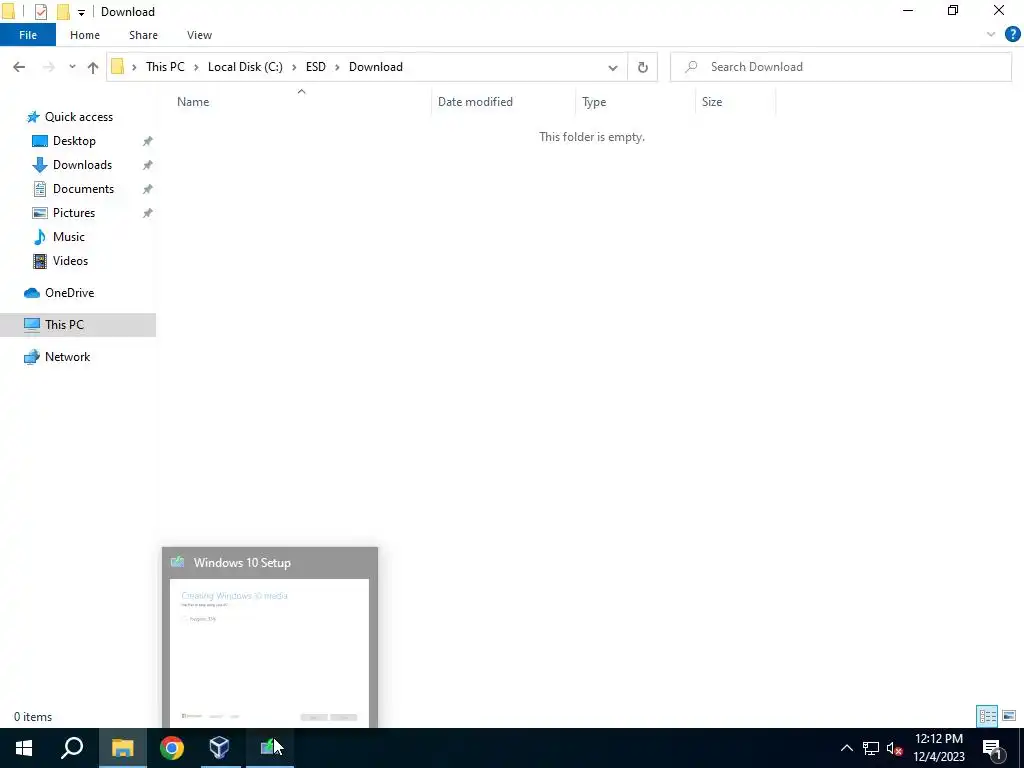
Task: Refresh the Download folder
Action: click(643, 67)
